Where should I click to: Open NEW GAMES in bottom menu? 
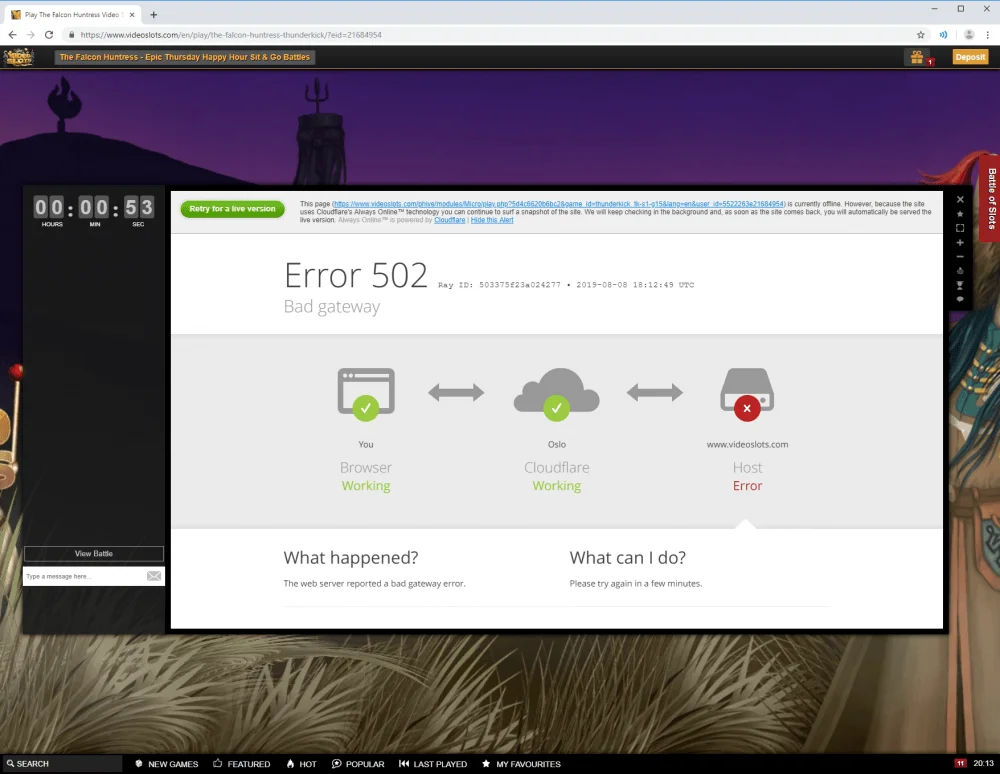[x=166, y=764]
